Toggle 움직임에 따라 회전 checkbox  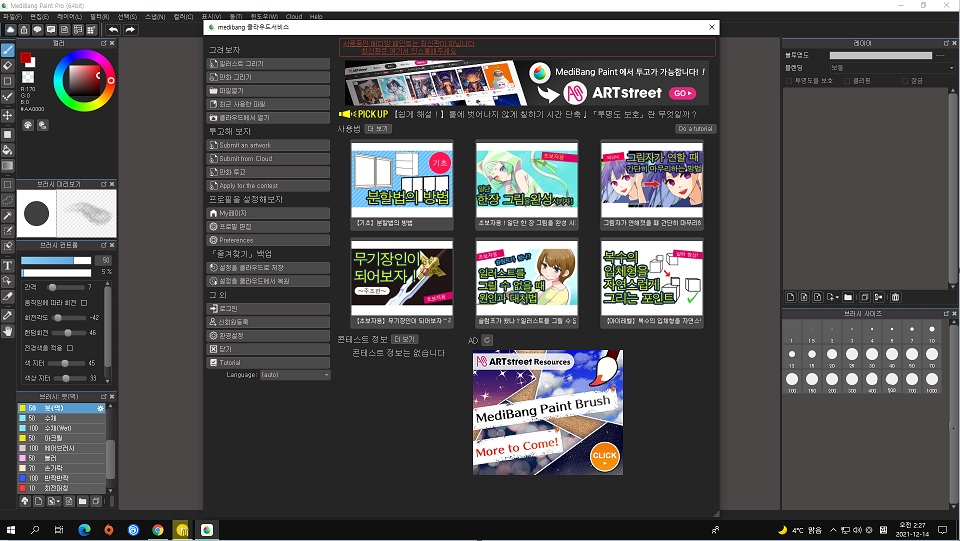pos(84,302)
